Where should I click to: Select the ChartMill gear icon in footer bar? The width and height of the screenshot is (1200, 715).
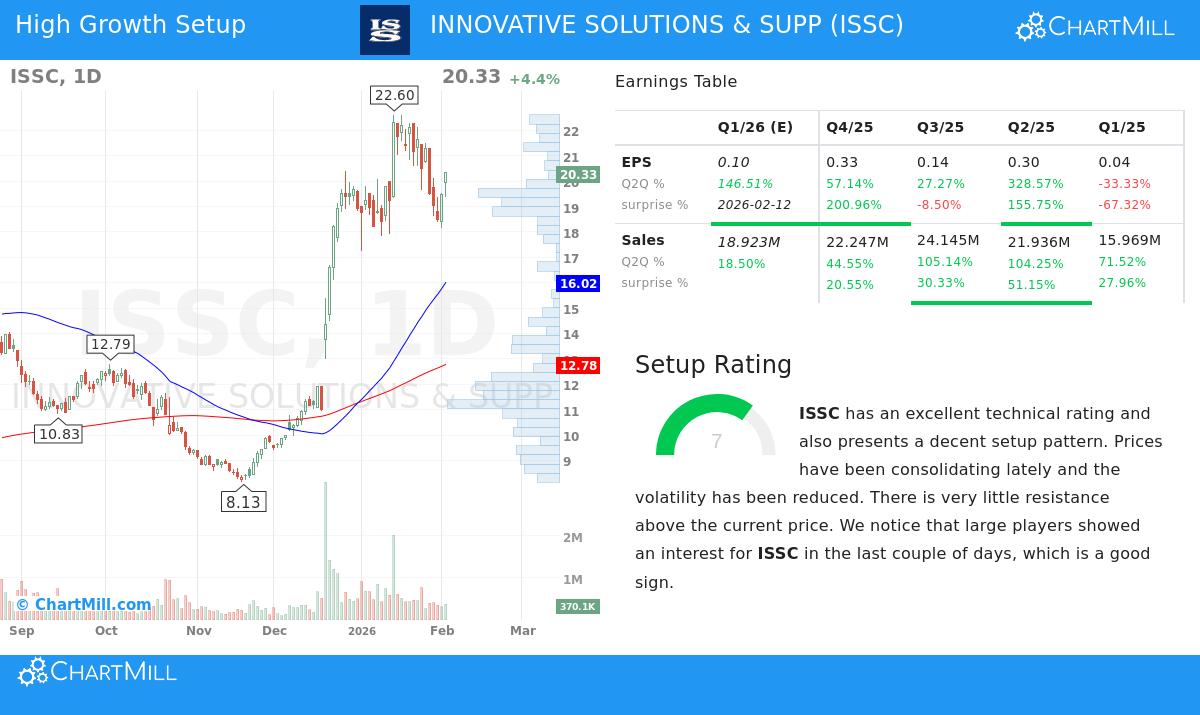(x=34, y=671)
